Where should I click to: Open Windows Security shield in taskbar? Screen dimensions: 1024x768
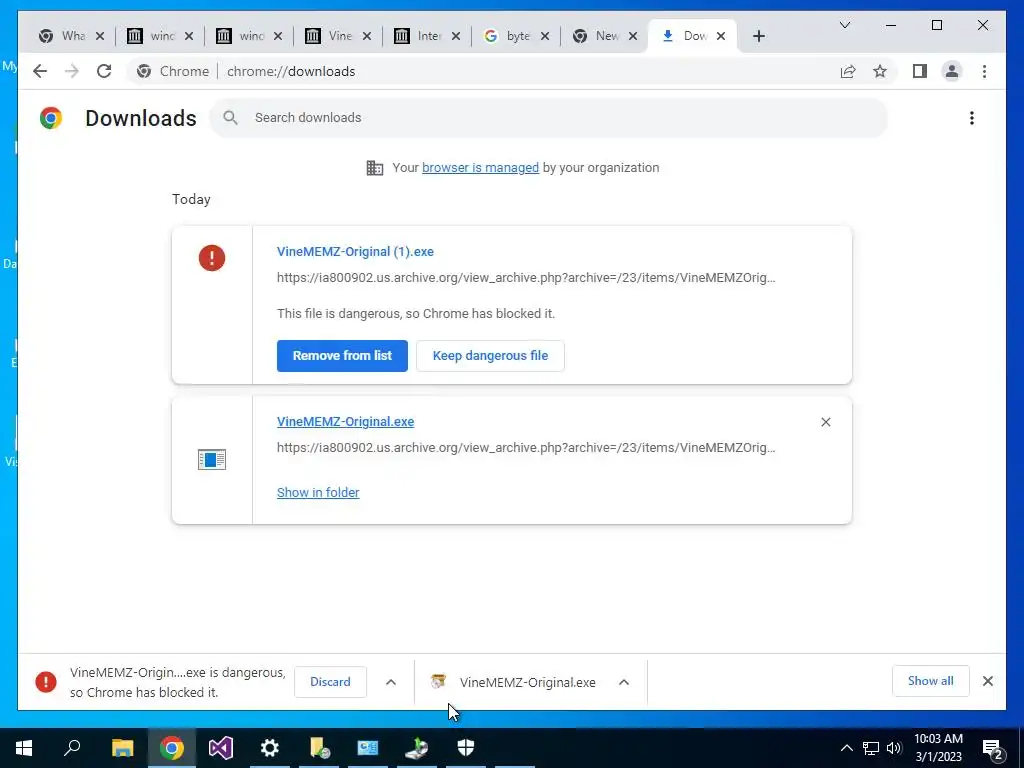[466, 748]
